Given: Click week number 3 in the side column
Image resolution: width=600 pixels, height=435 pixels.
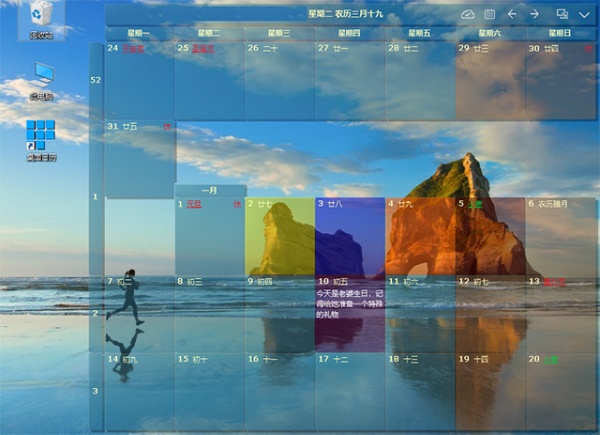Looking at the screenshot, I should click(95, 391).
